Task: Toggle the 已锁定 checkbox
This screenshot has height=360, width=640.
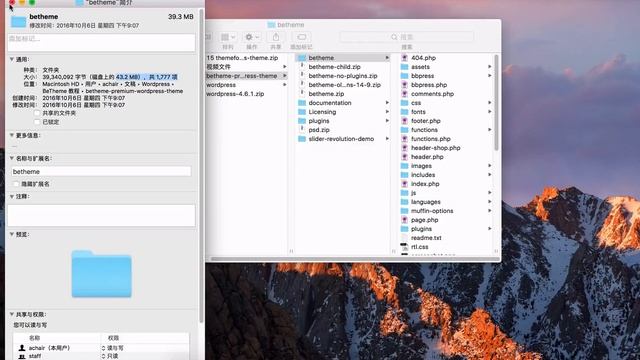Action: (x=37, y=122)
